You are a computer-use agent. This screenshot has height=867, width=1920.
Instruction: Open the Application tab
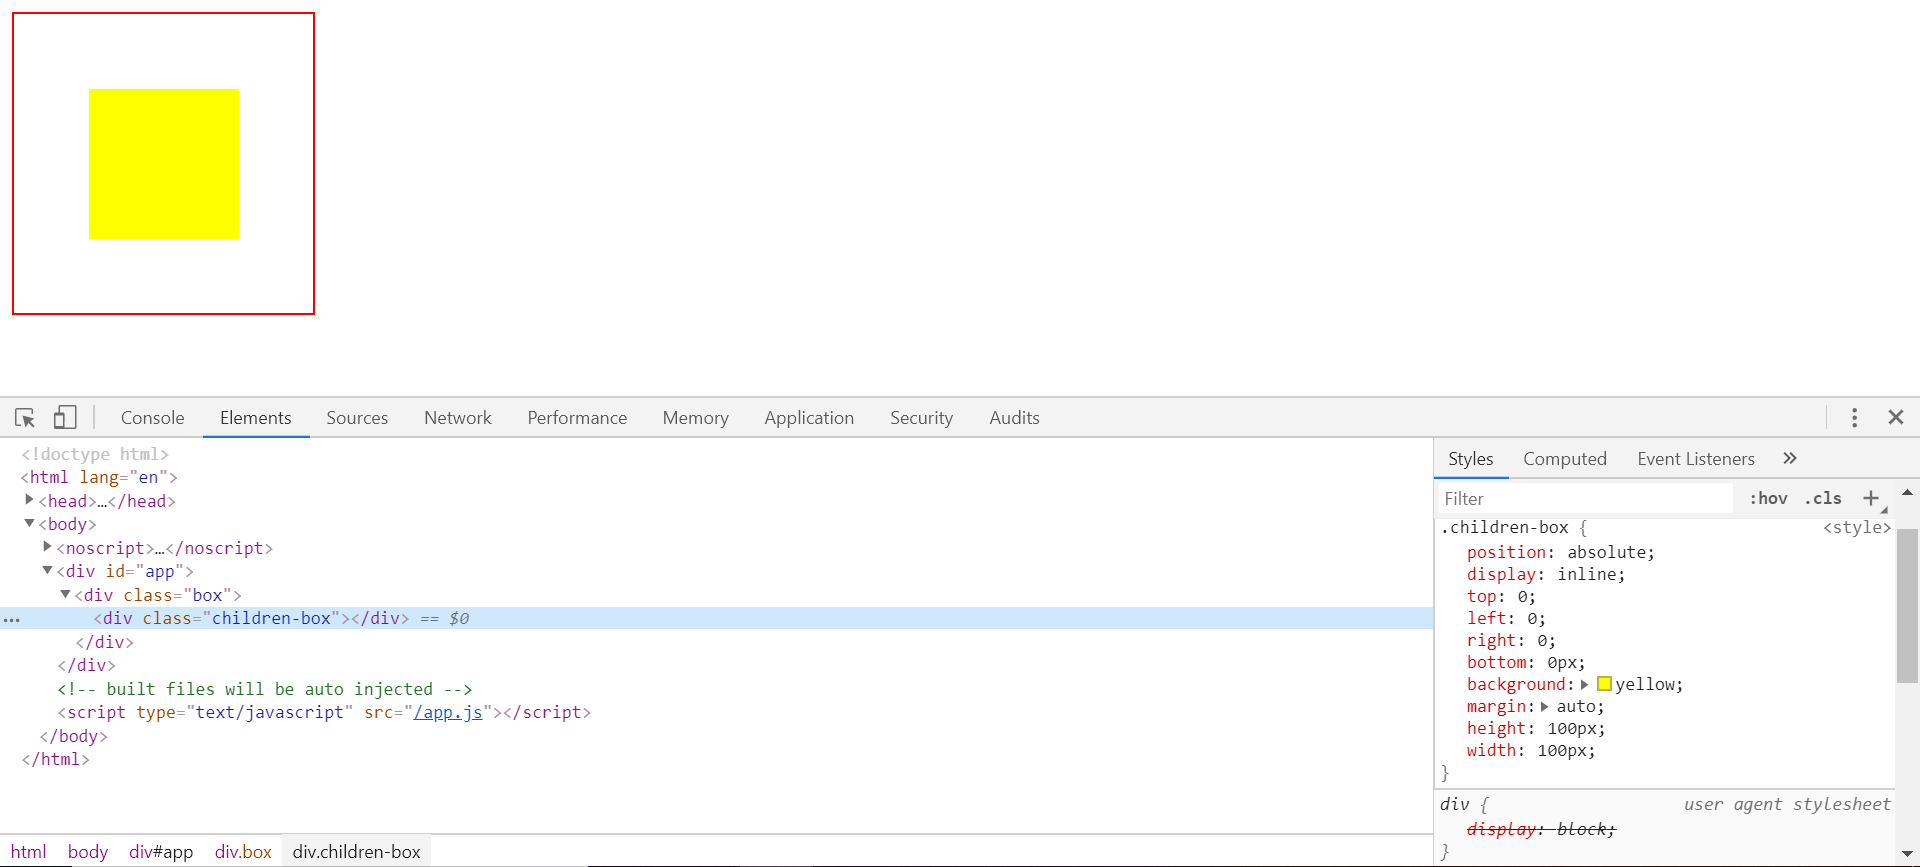click(x=809, y=418)
